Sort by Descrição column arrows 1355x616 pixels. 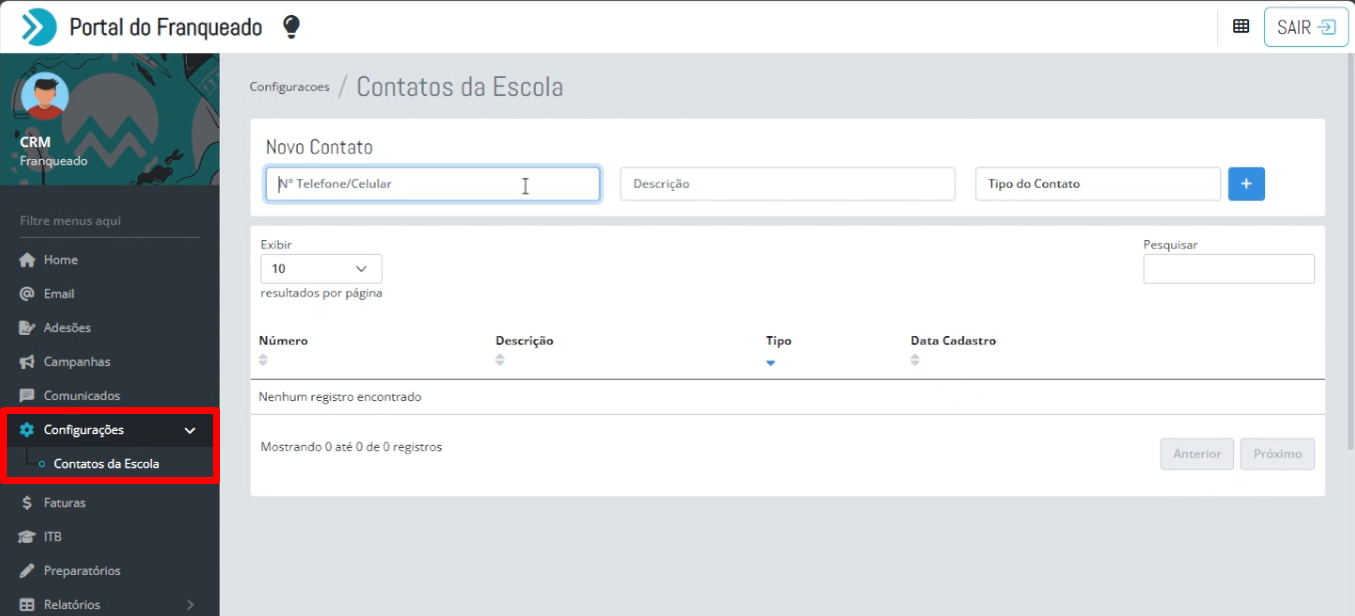500,360
